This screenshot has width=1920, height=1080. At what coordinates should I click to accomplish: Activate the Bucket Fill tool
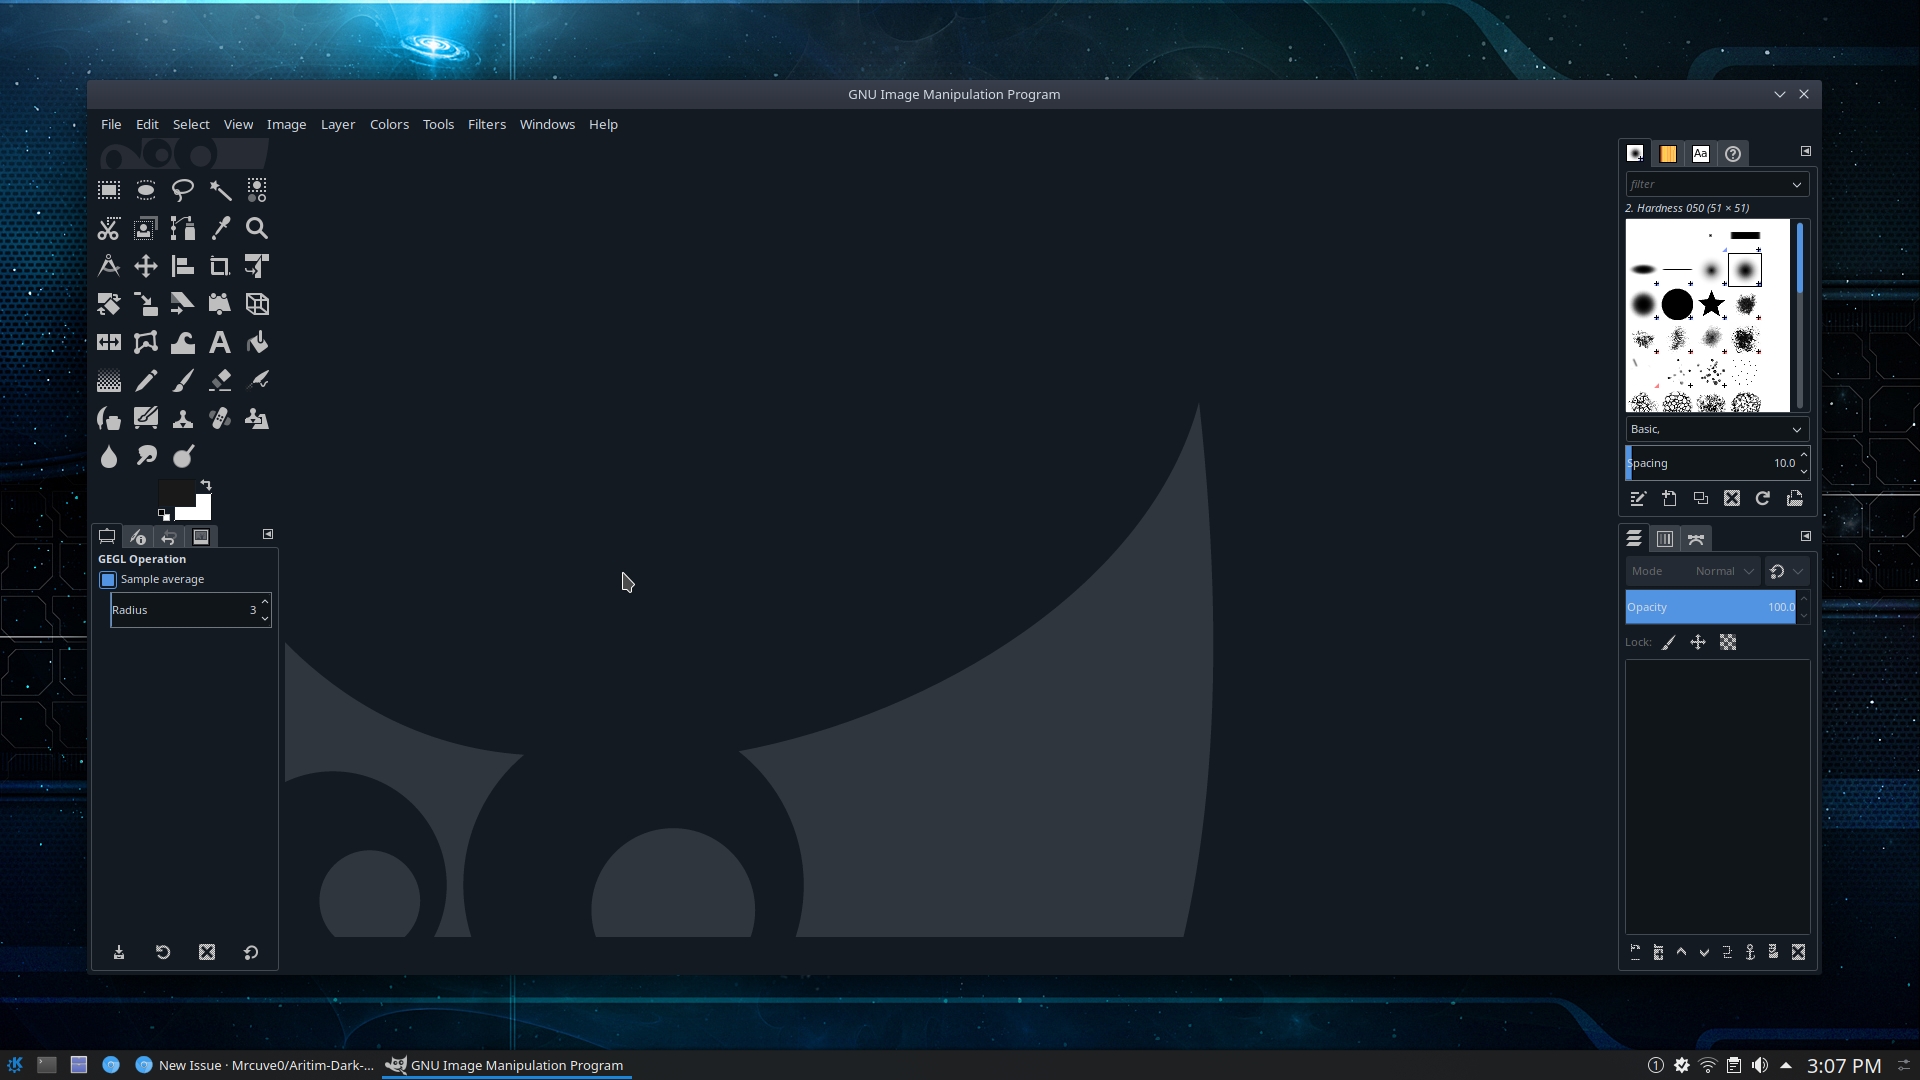tap(257, 342)
